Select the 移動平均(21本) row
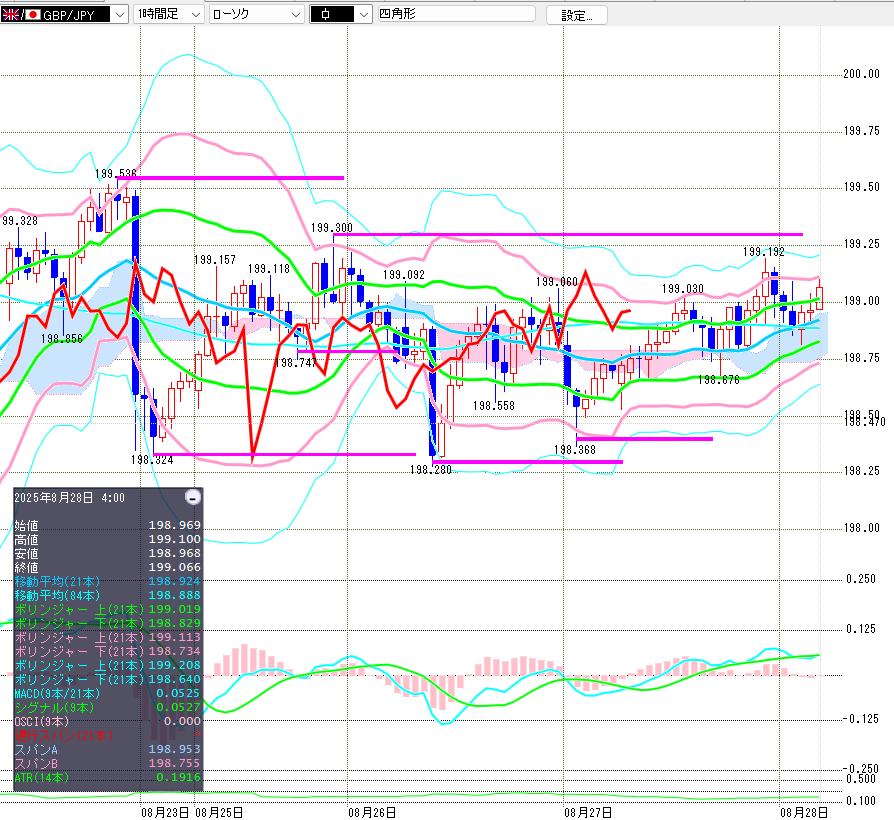Image resolution: width=894 pixels, height=820 pixels. (108, 581)
